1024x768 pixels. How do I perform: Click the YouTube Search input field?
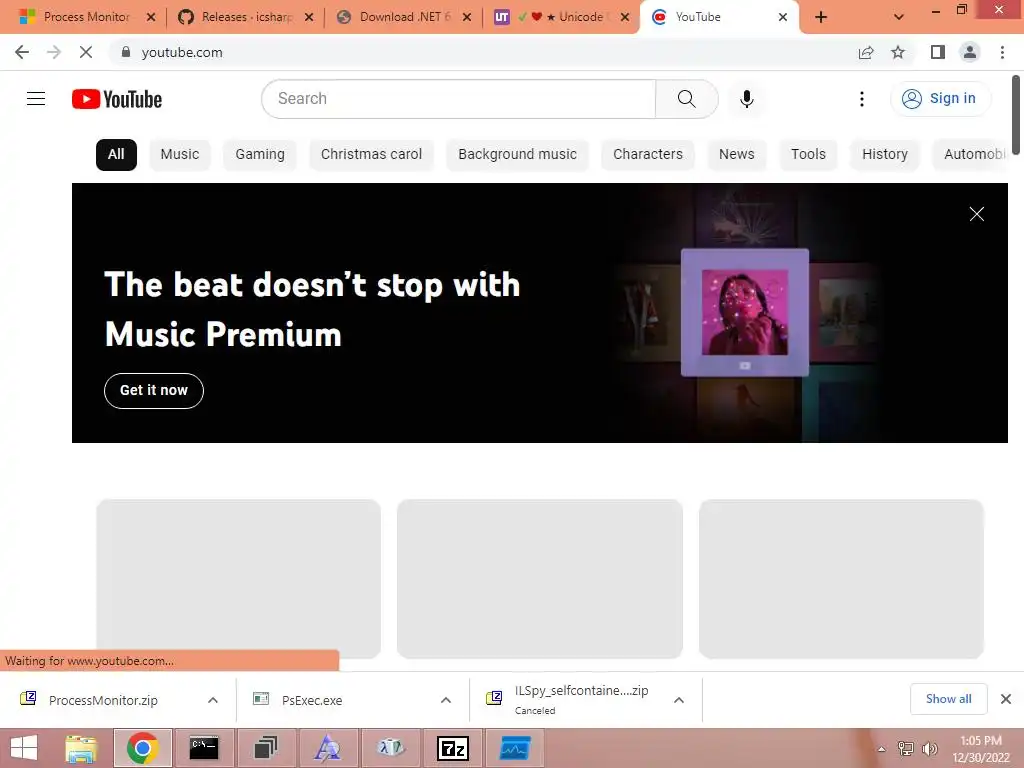tap(458, 99)
